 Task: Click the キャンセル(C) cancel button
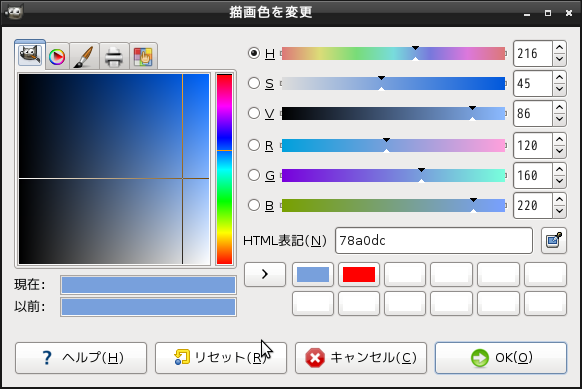[361, 358]
